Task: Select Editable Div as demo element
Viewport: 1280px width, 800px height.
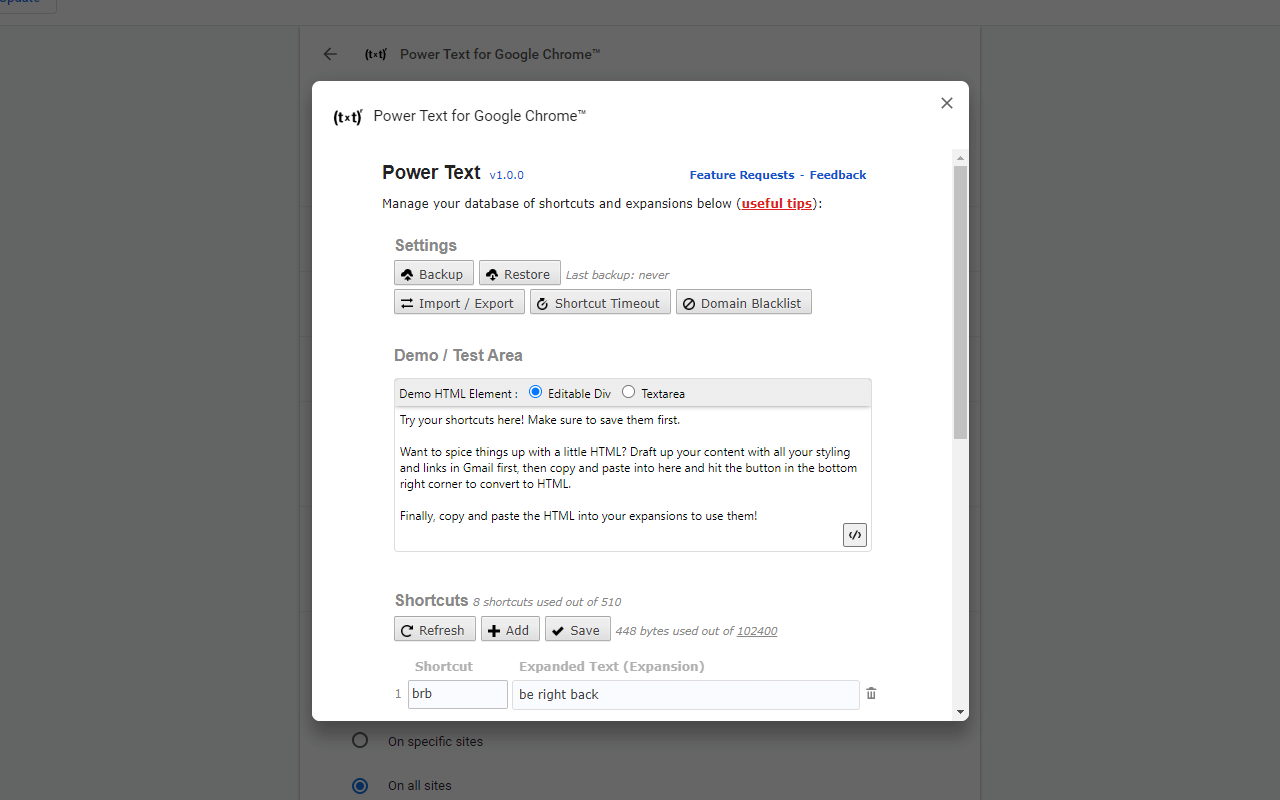Action: 535,391
